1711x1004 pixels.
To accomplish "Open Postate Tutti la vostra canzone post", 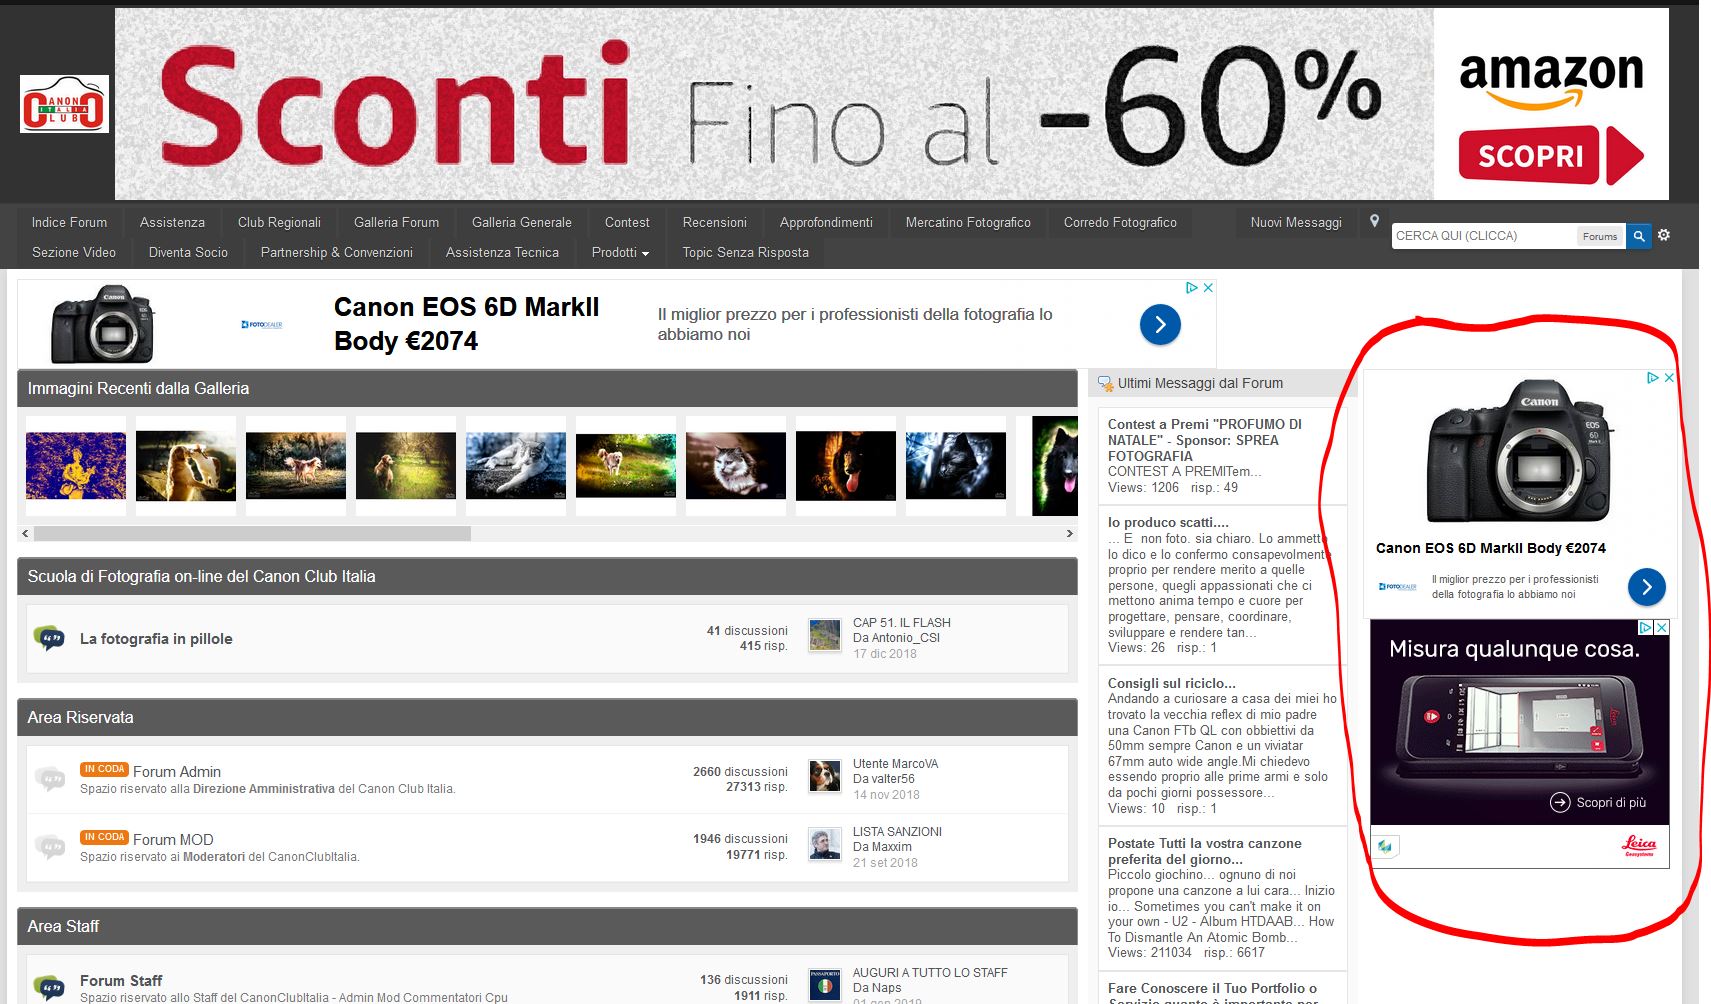I will coord(1205,851).
